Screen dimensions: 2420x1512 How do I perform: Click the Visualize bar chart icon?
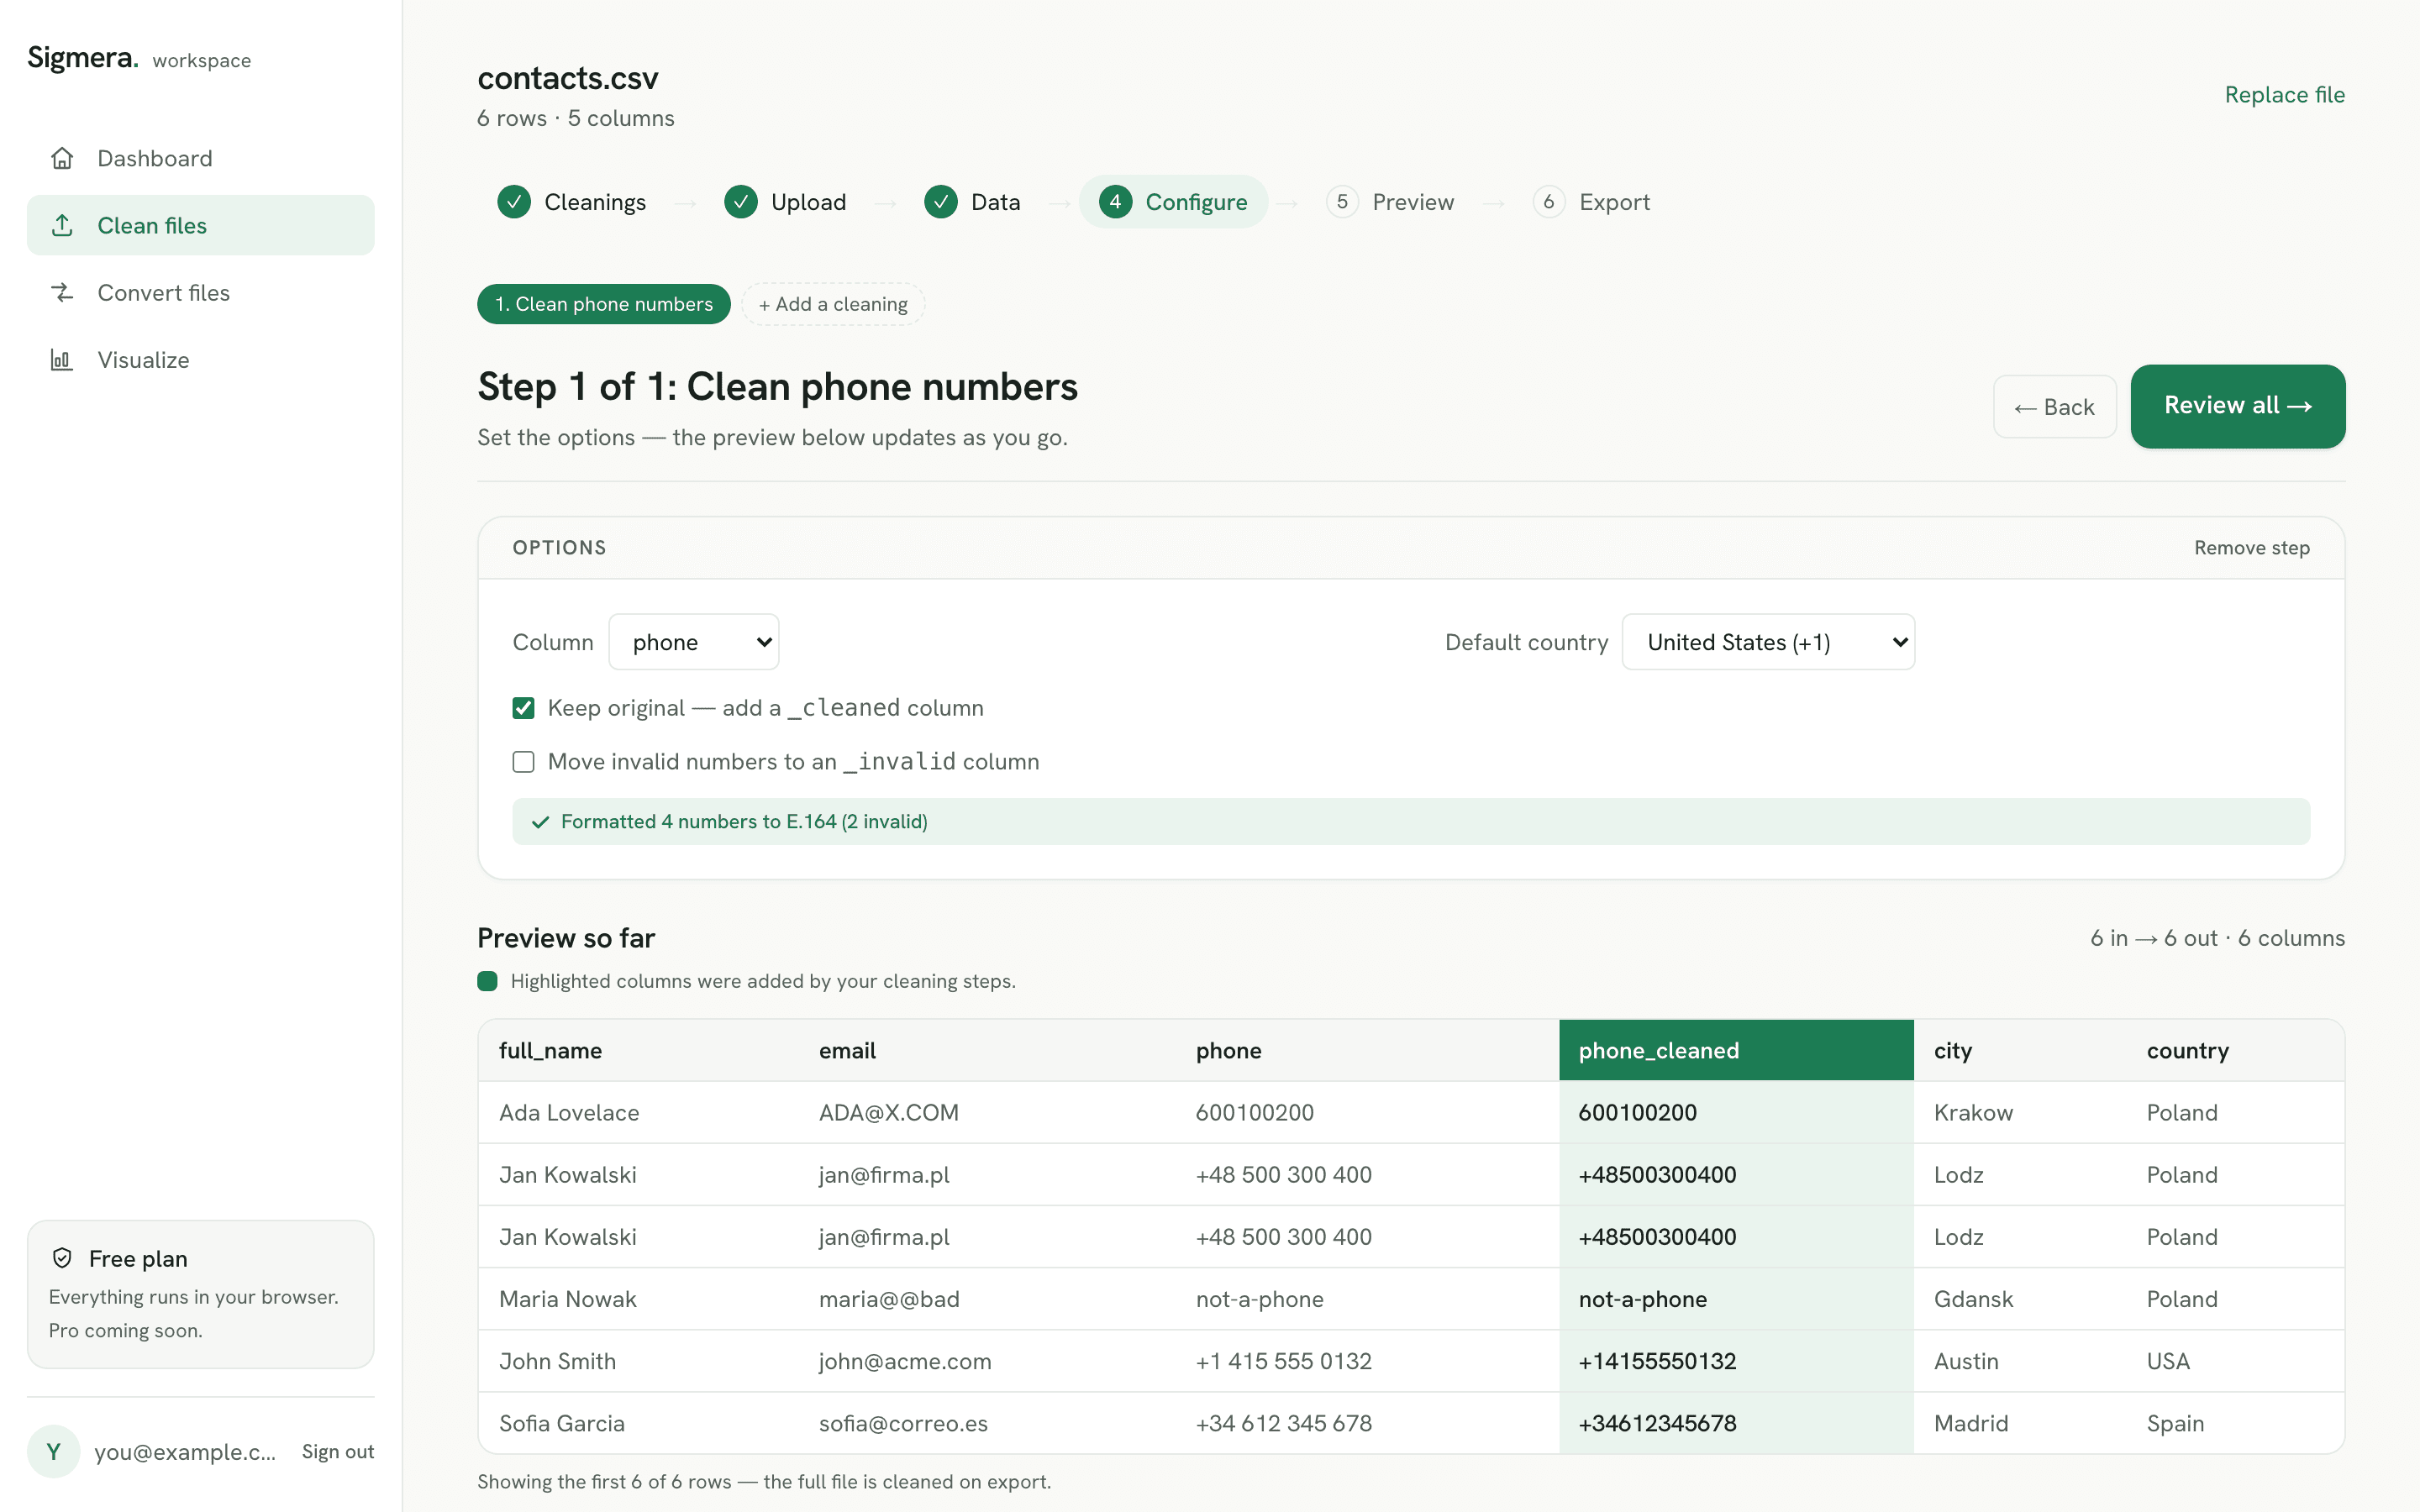62,359
